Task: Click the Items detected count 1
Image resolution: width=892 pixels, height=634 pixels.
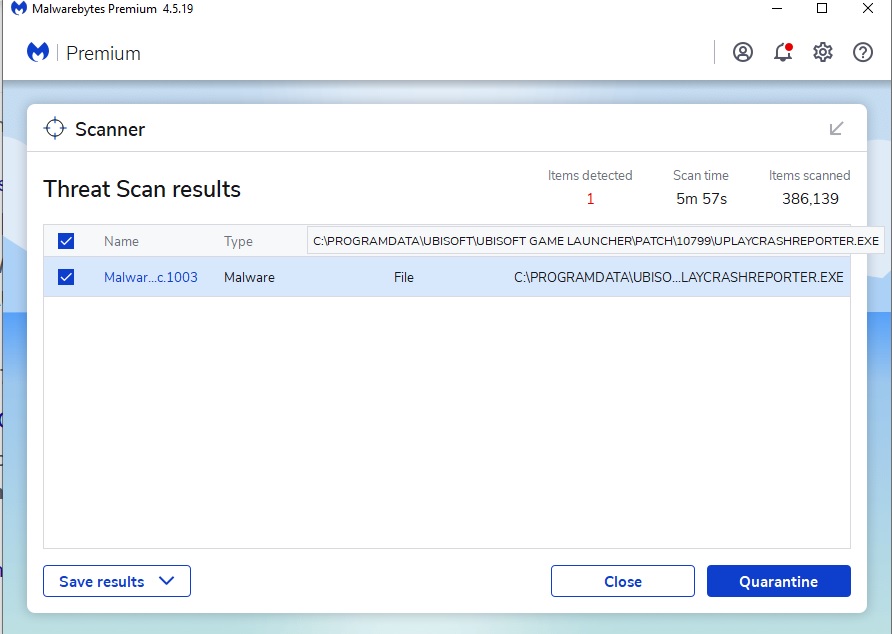Action: point(590,199)
